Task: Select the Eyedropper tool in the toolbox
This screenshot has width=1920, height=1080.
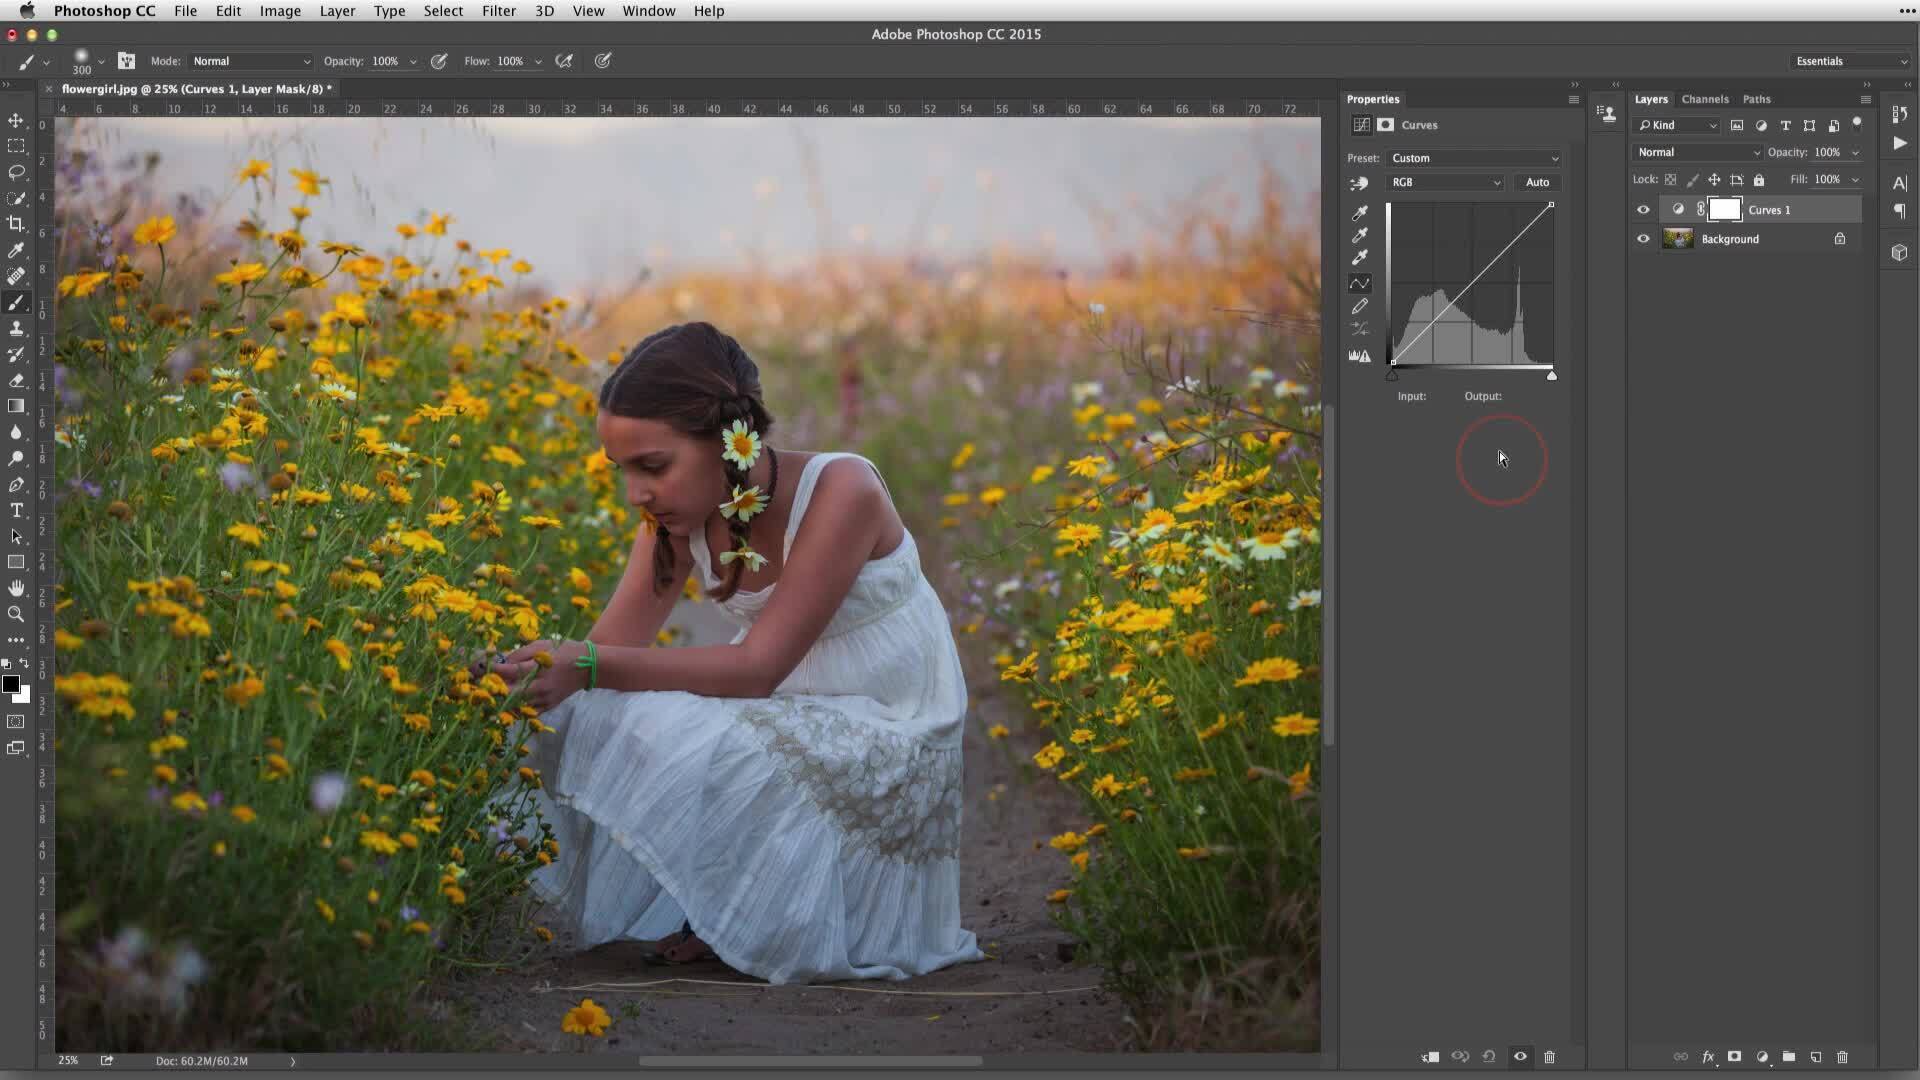Action: [x=16, y=250]
